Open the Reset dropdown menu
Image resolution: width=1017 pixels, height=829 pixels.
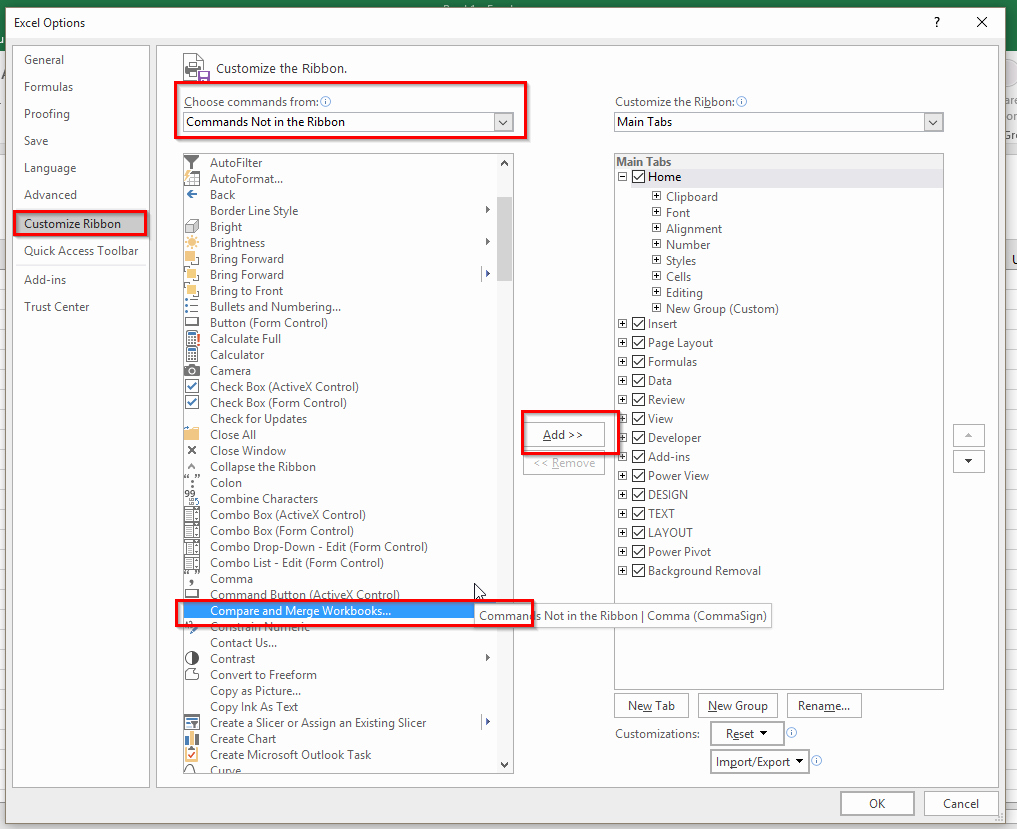coord(747,733)
